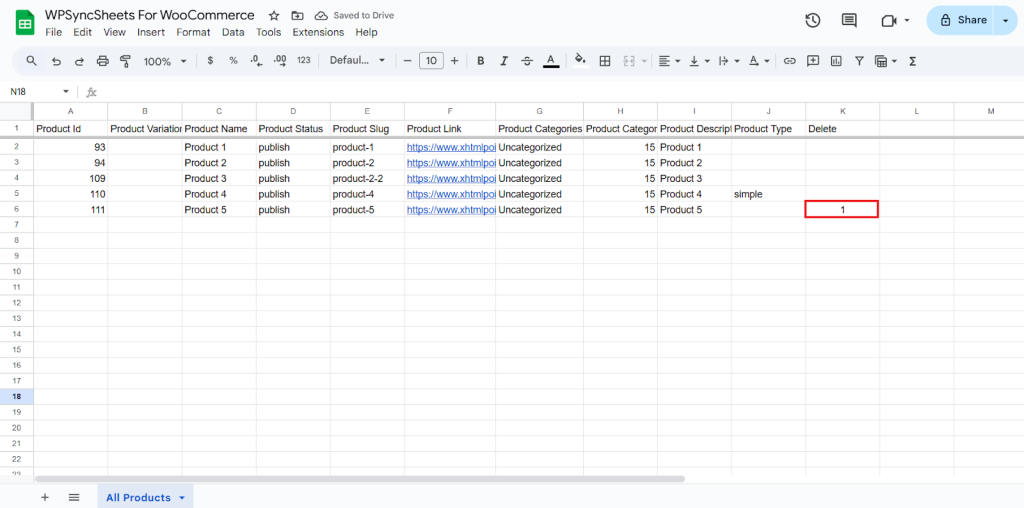Open text wrapping dropdown

728,61
